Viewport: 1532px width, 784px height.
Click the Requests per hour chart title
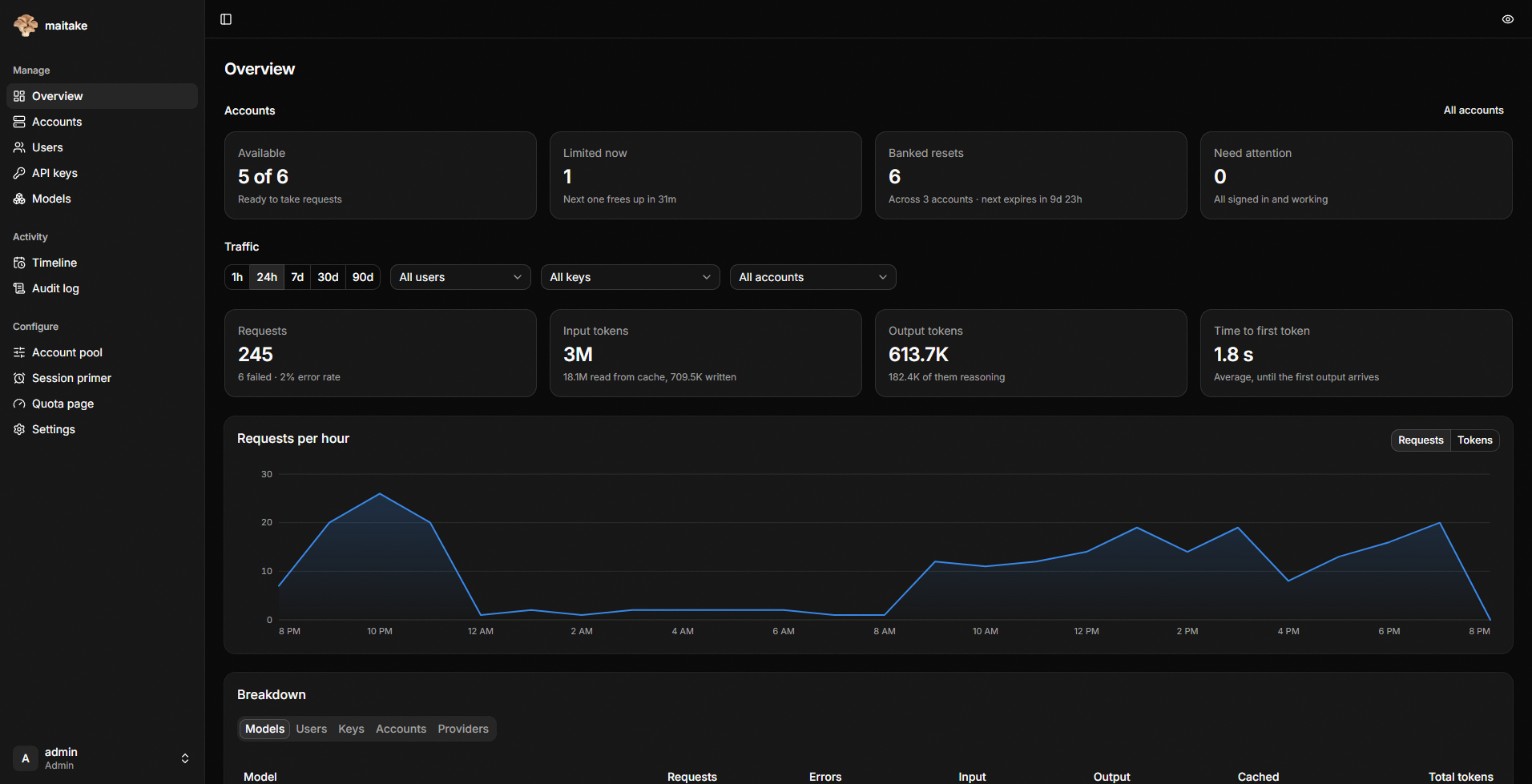pos(293,439)
